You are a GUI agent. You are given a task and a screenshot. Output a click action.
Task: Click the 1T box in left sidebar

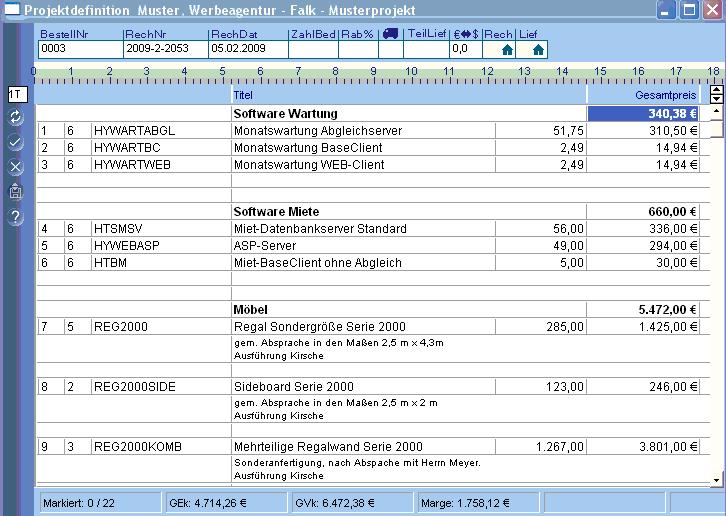16,94
